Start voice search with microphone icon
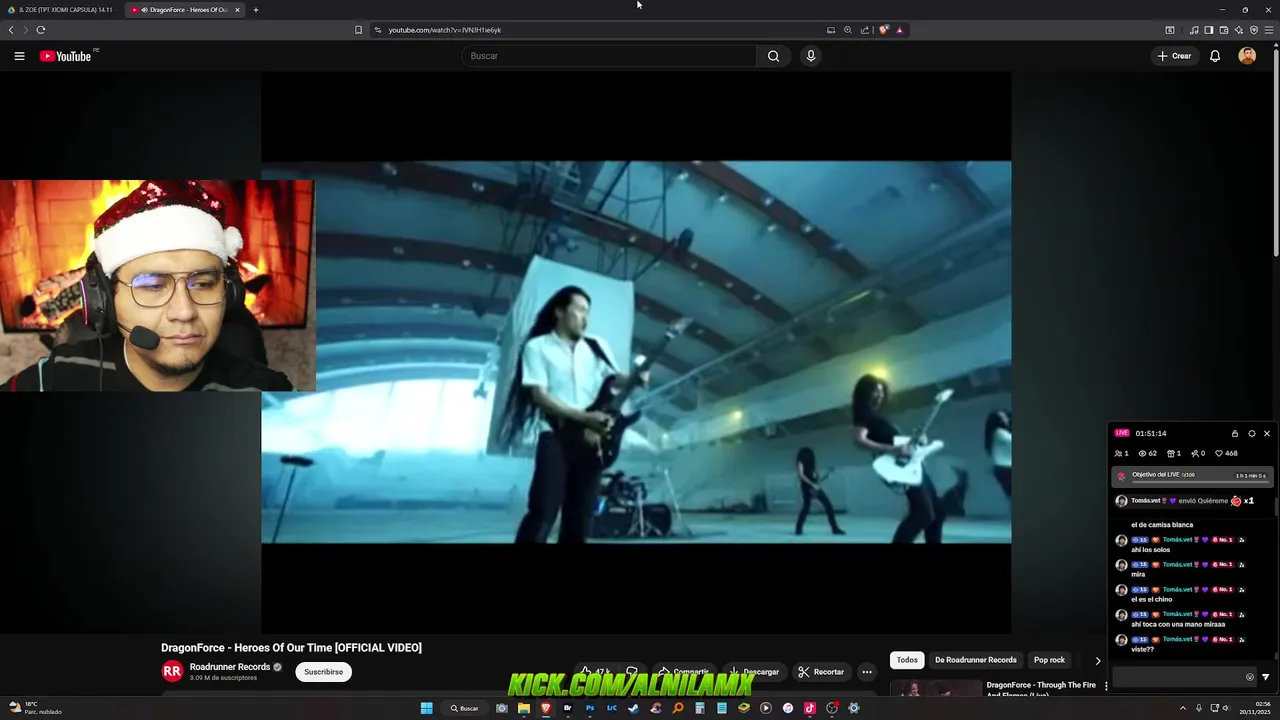Viewport: 1280px width, 720px height. pos(811,56)
